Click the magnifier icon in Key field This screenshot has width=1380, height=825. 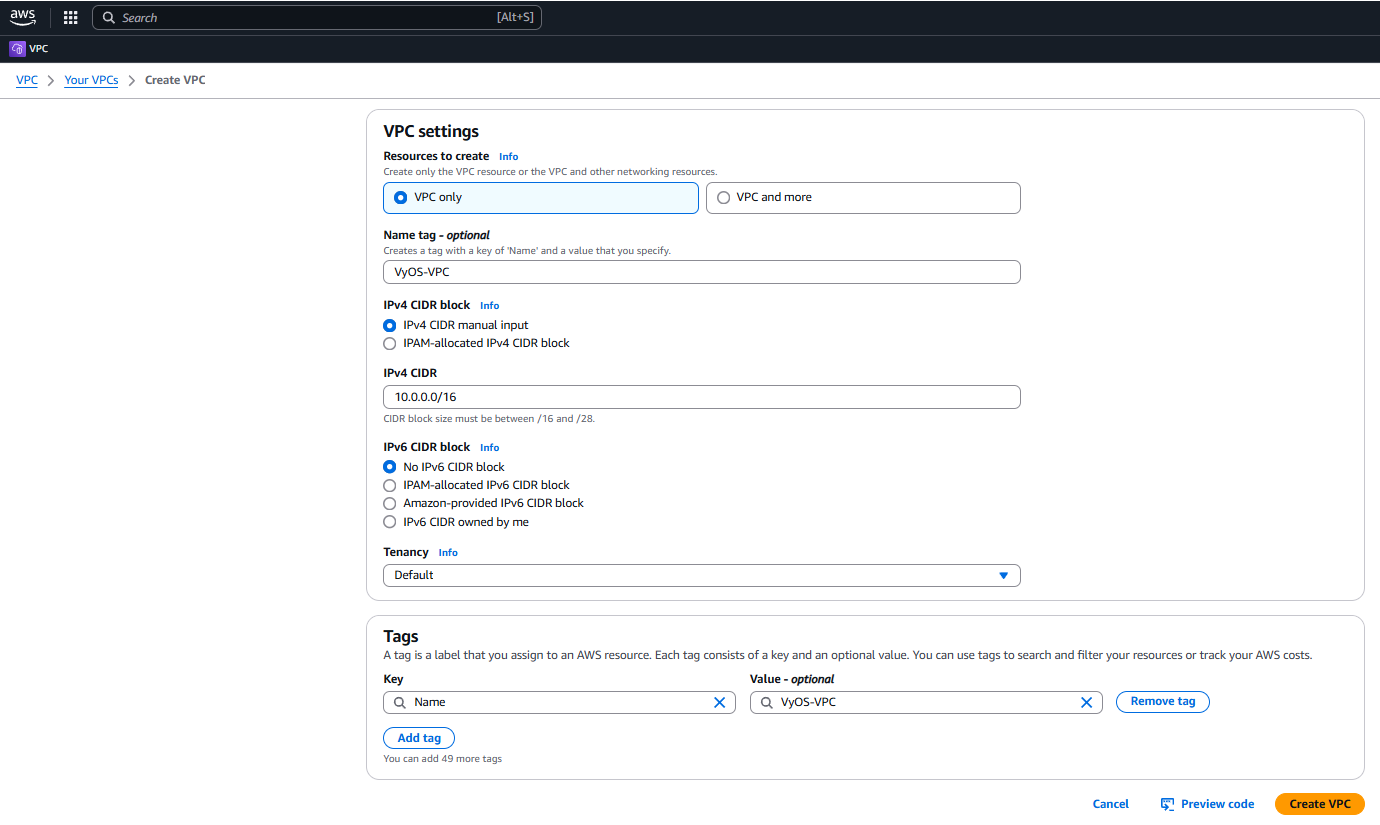(x=399, y=703)
